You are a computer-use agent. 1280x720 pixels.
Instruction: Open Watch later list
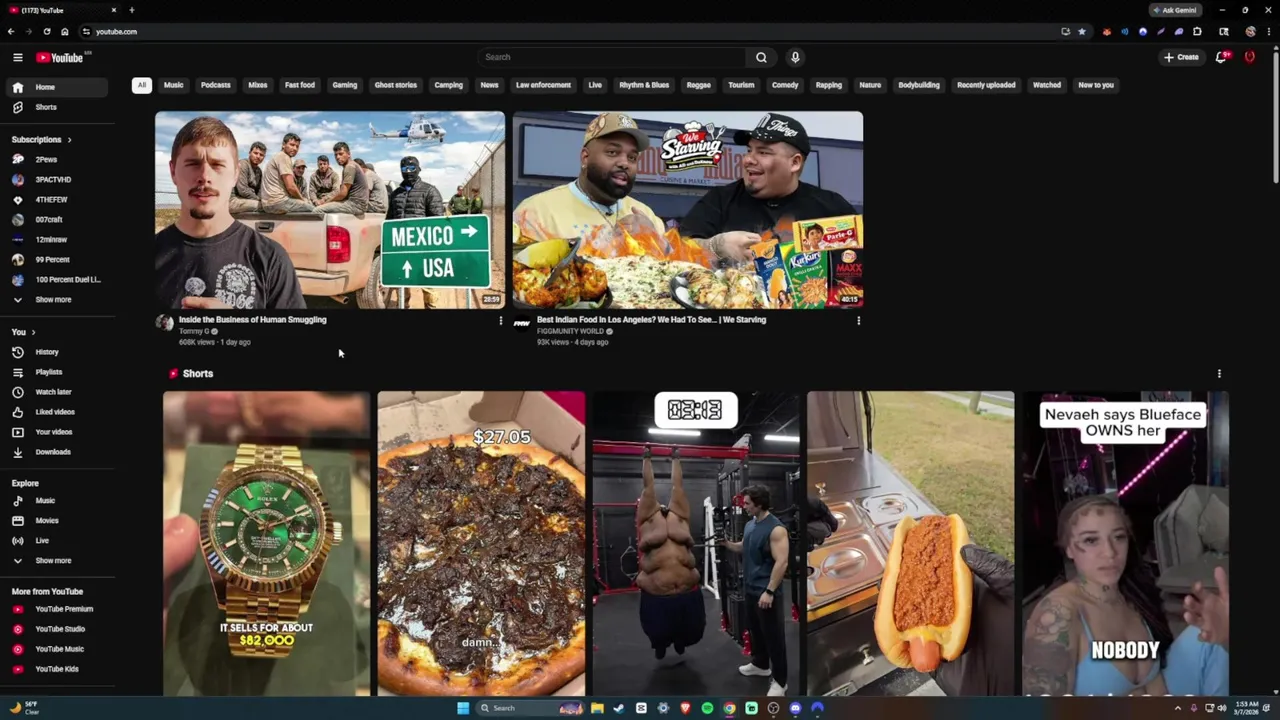click(x=58, y=392)
